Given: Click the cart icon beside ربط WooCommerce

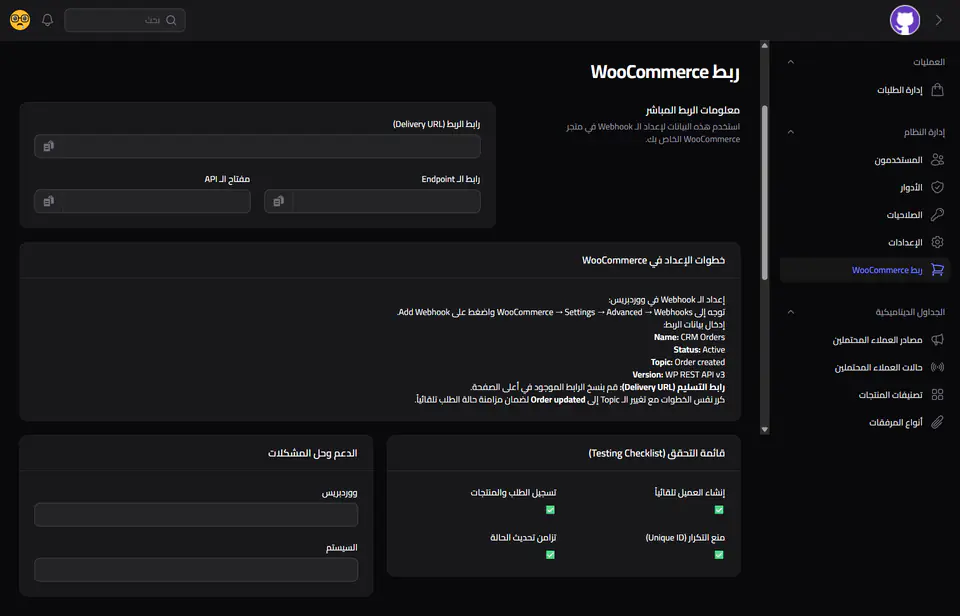Looking at the screenshot, I should (x=937, y=269).
